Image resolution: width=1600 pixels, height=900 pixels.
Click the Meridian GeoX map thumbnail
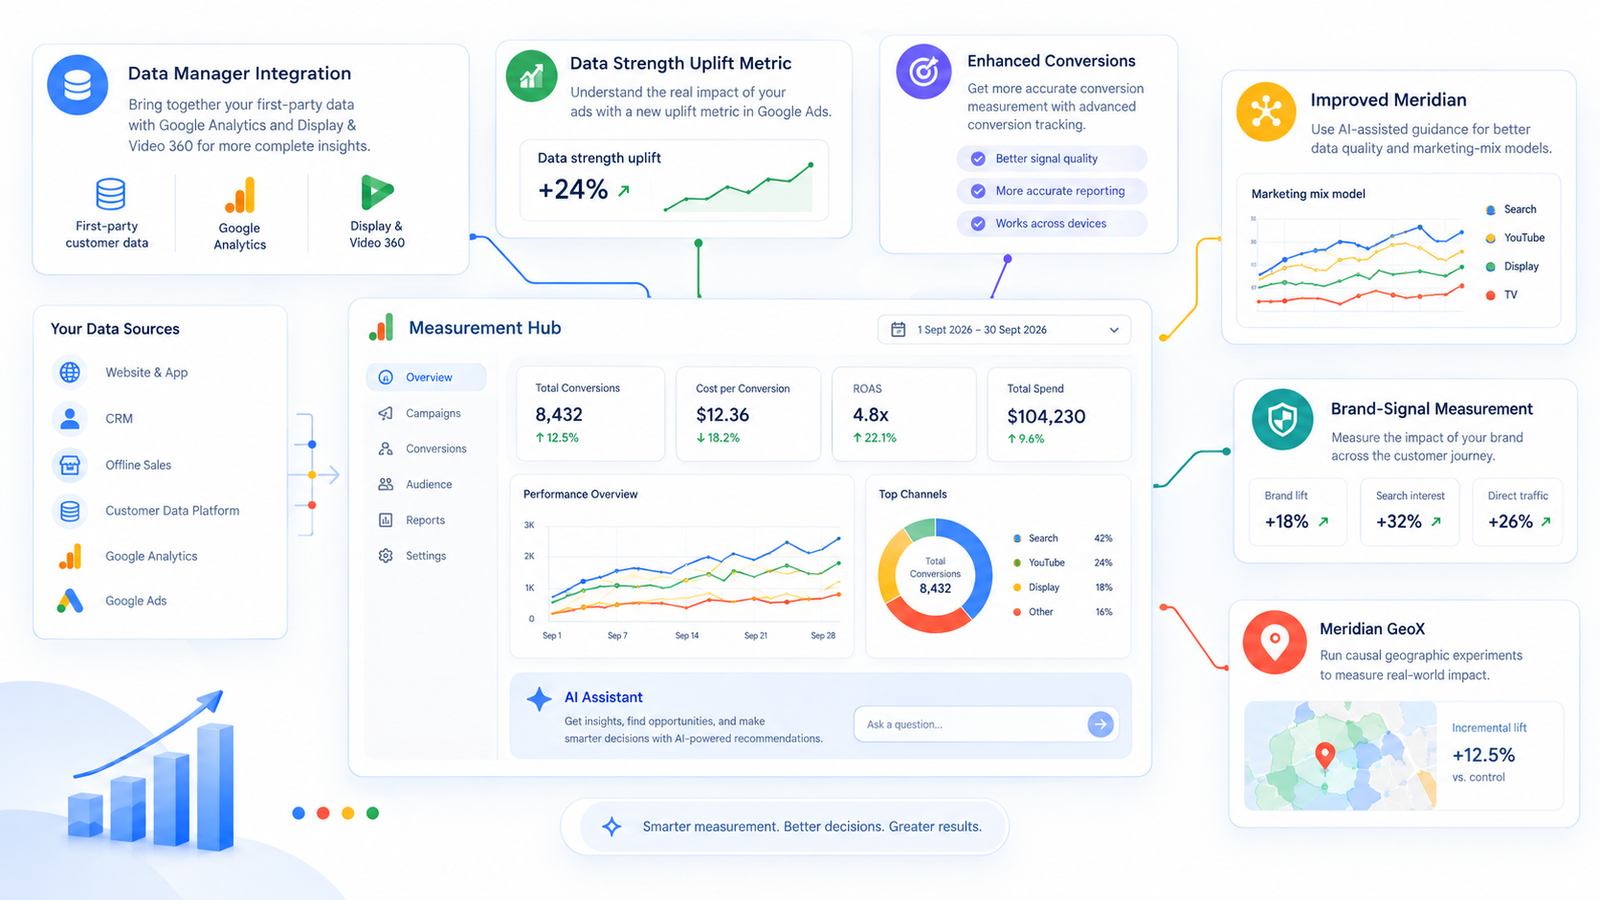(x=1340, y=755)
